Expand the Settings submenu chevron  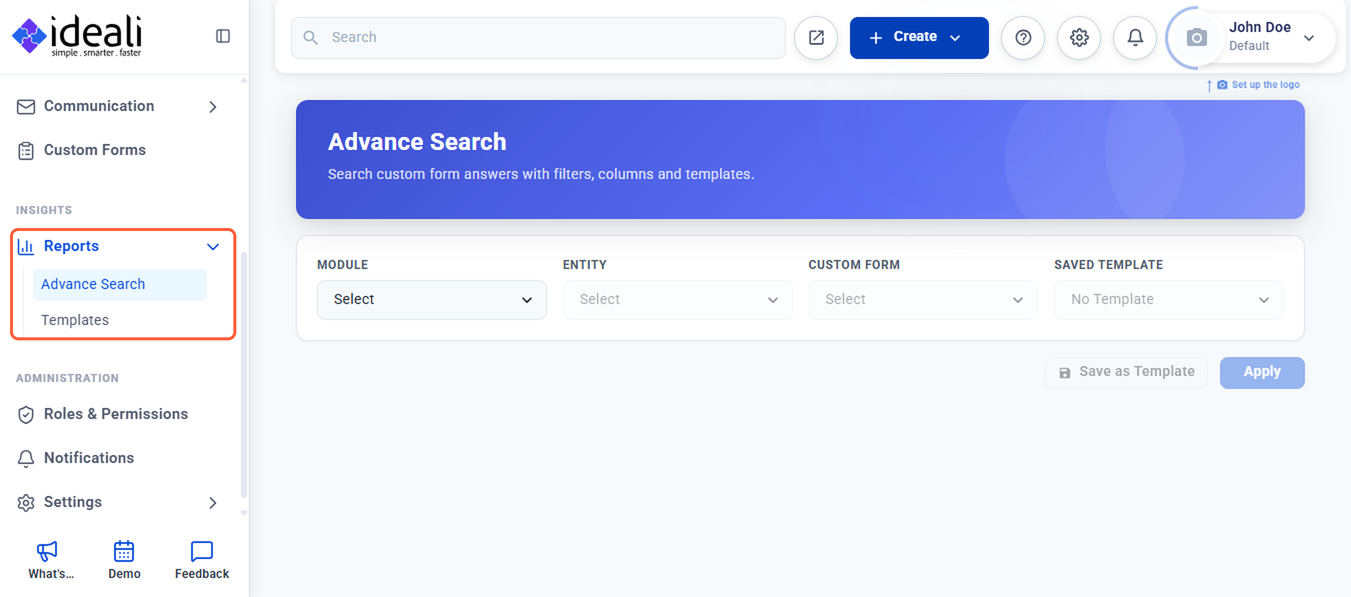213,502
